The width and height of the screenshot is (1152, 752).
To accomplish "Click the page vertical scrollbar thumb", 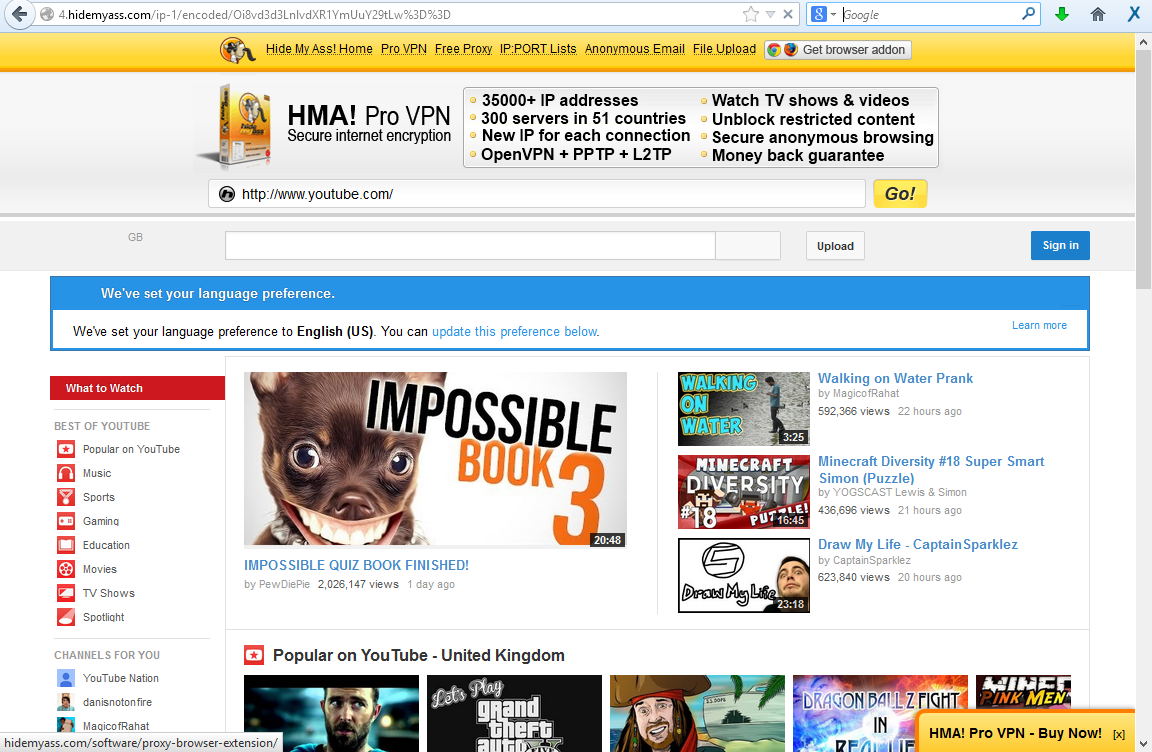I will [1143, 169].
